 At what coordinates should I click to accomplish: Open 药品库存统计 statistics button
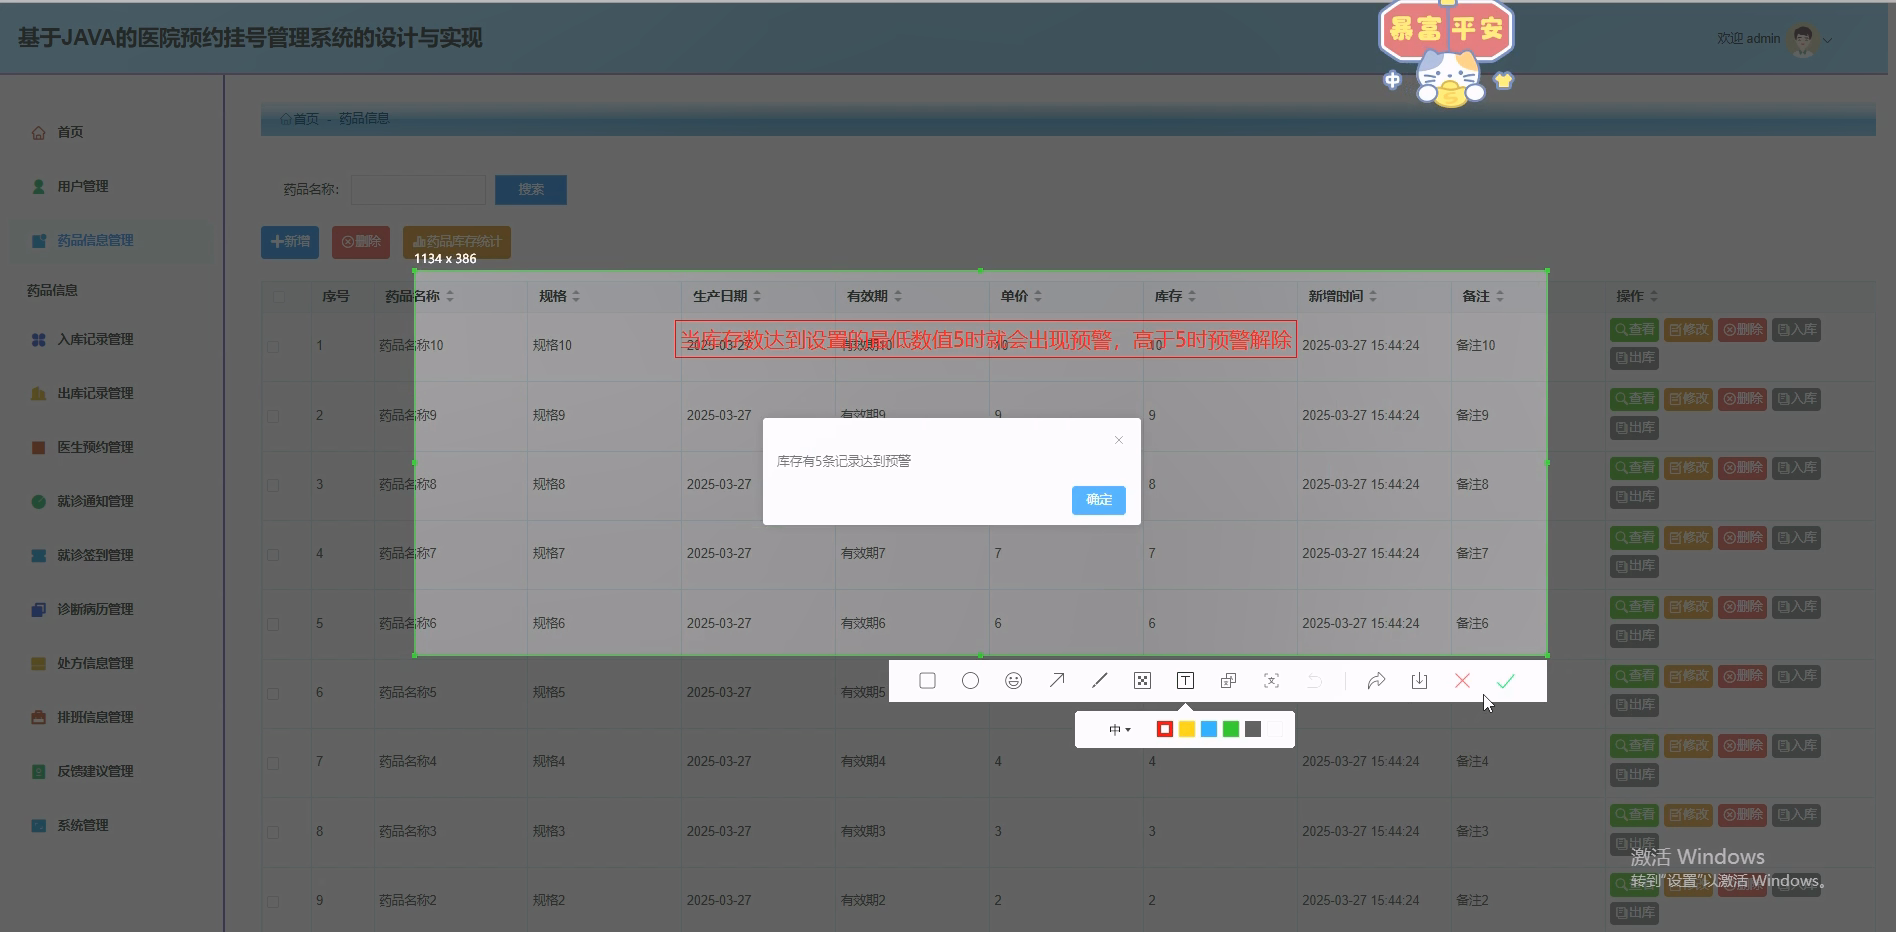pos(457,242)
